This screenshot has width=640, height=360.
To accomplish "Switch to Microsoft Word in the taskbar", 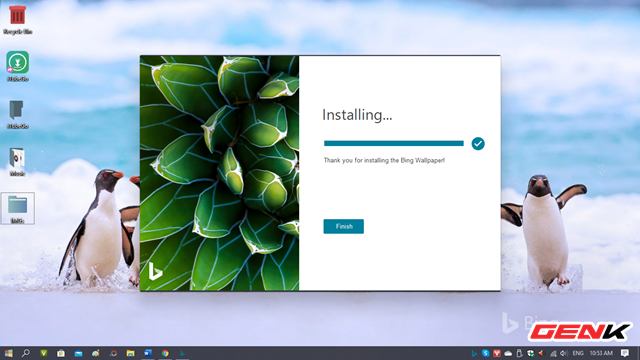I will 148,353.
